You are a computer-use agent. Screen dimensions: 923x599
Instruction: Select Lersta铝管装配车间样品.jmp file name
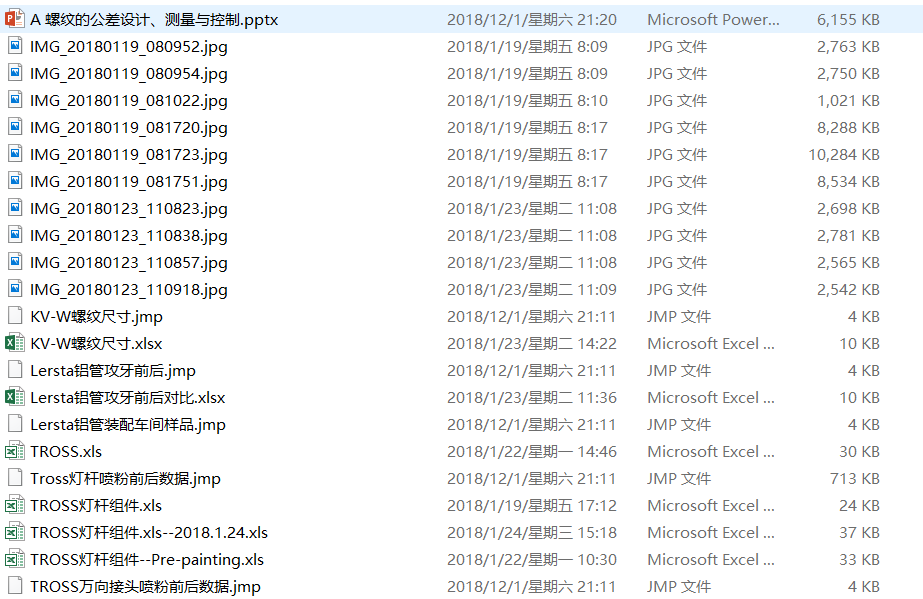tap(128, 424)
